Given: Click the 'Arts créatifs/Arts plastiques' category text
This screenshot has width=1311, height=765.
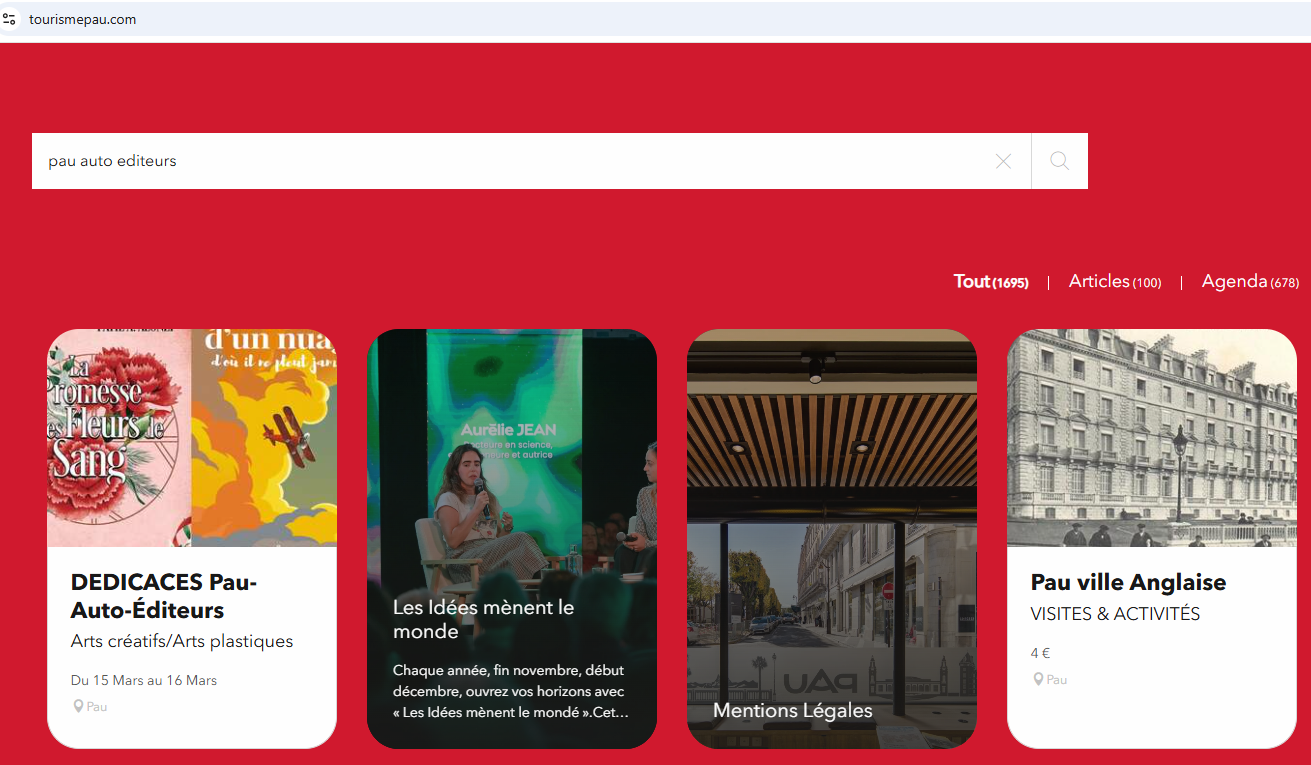Looking at the screenshot, I should click(x=182, y=641).
